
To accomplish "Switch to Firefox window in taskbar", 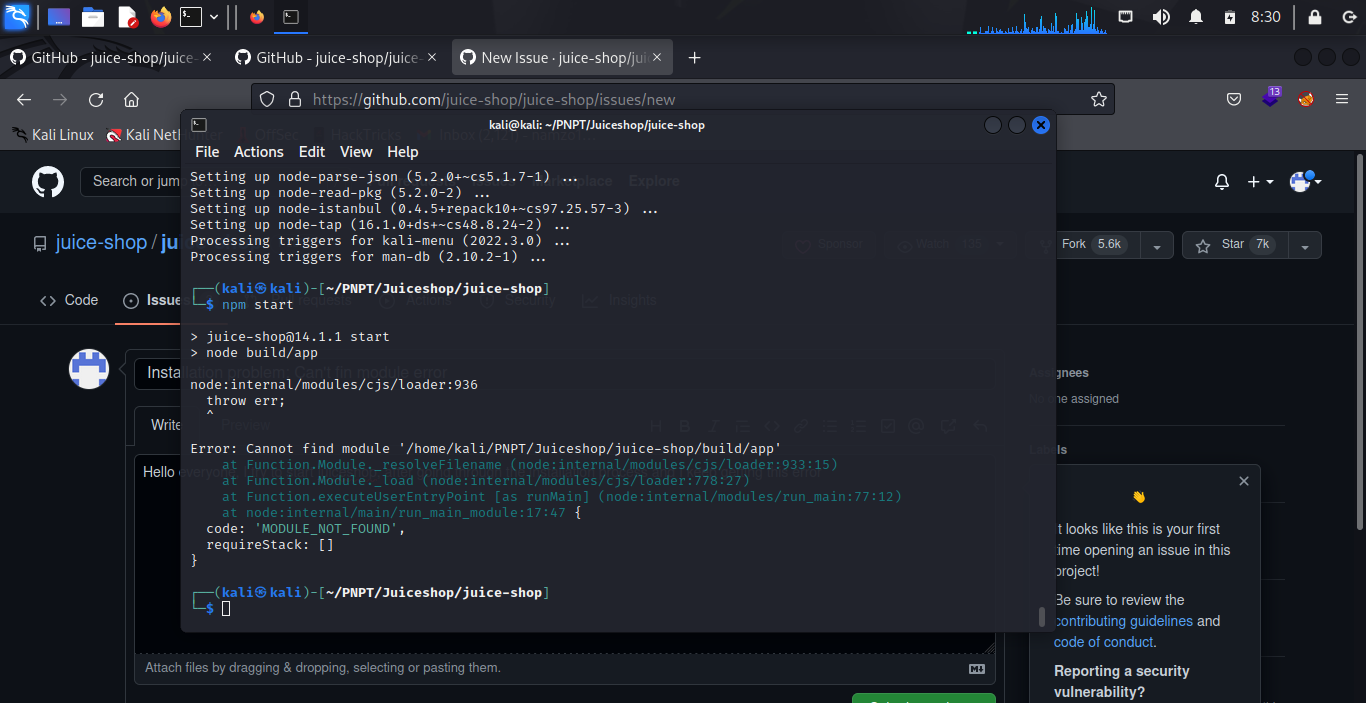I will (257, 17).
